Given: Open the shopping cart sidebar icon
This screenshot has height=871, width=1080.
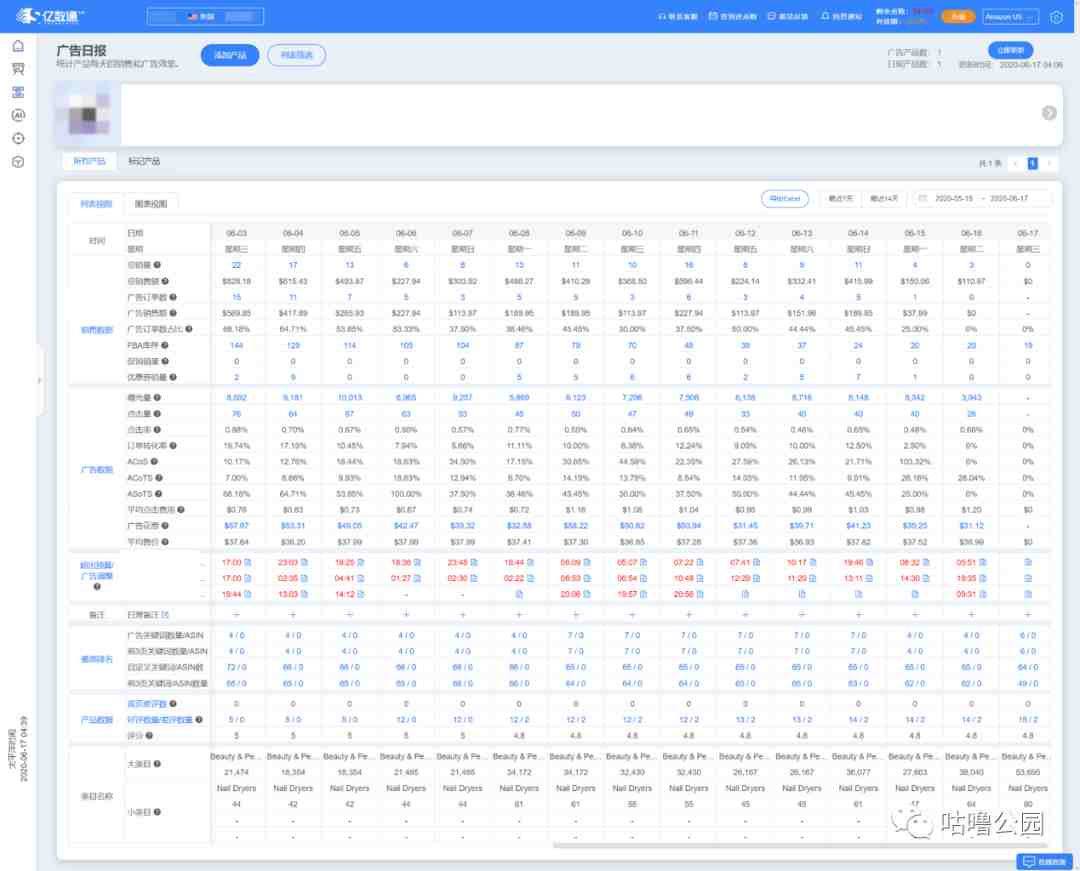Looking at the screenshot, I should (x=19, y=69).
